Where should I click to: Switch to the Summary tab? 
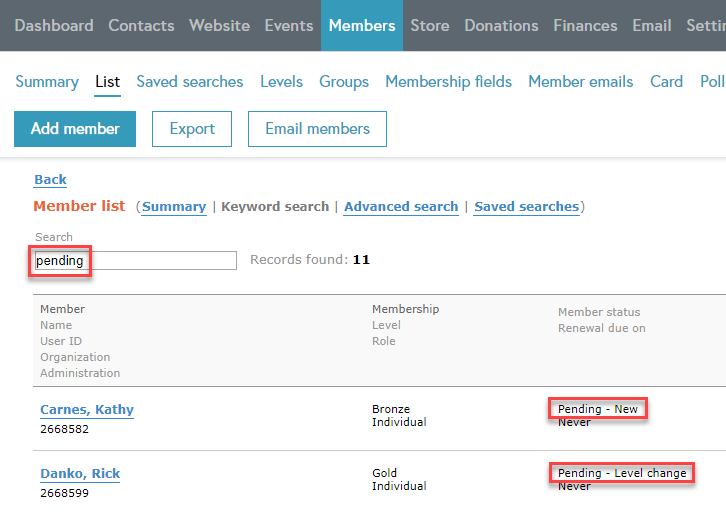pos(47,82)
